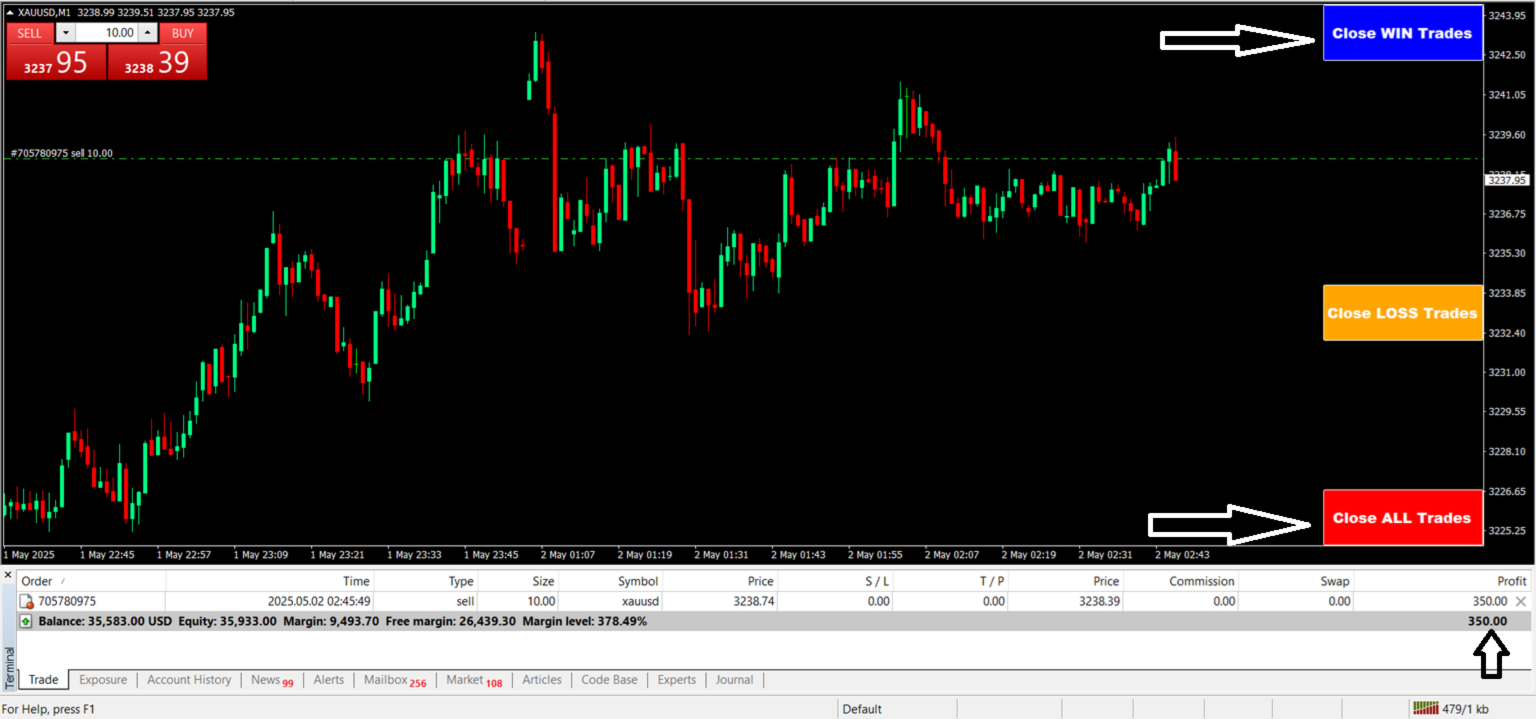Decrease the lot size with the down arrow
Screen dimensions: 1536x719
point(64,32)
